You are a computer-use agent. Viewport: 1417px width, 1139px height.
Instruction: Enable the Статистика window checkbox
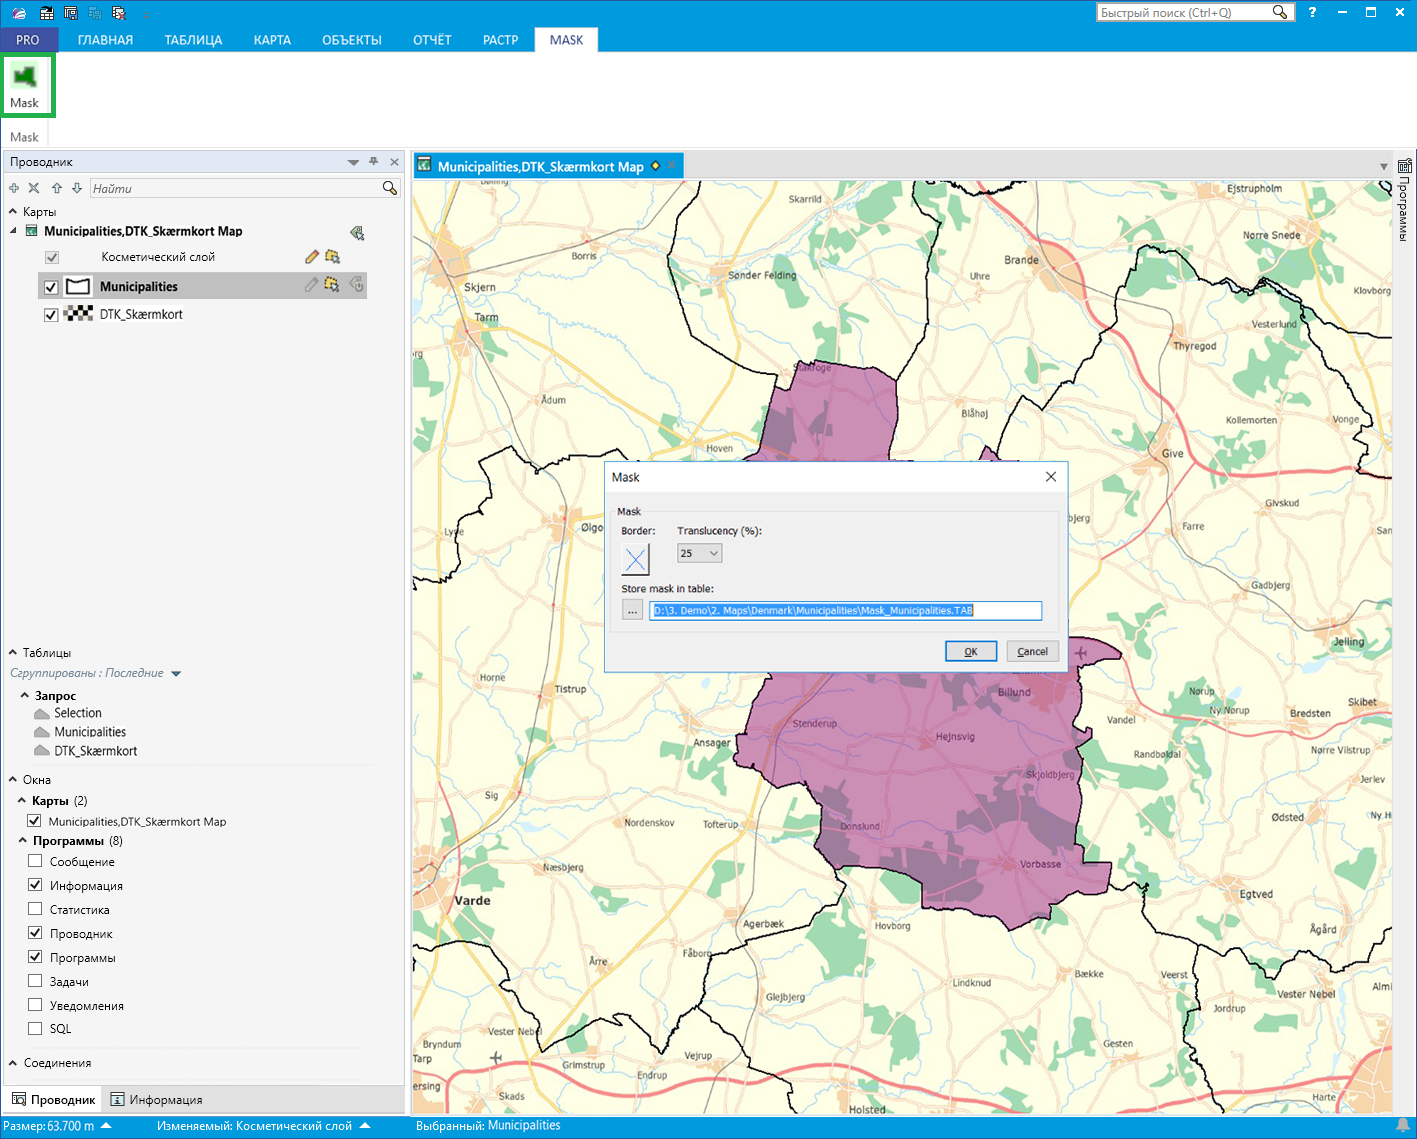pos(36,909)
